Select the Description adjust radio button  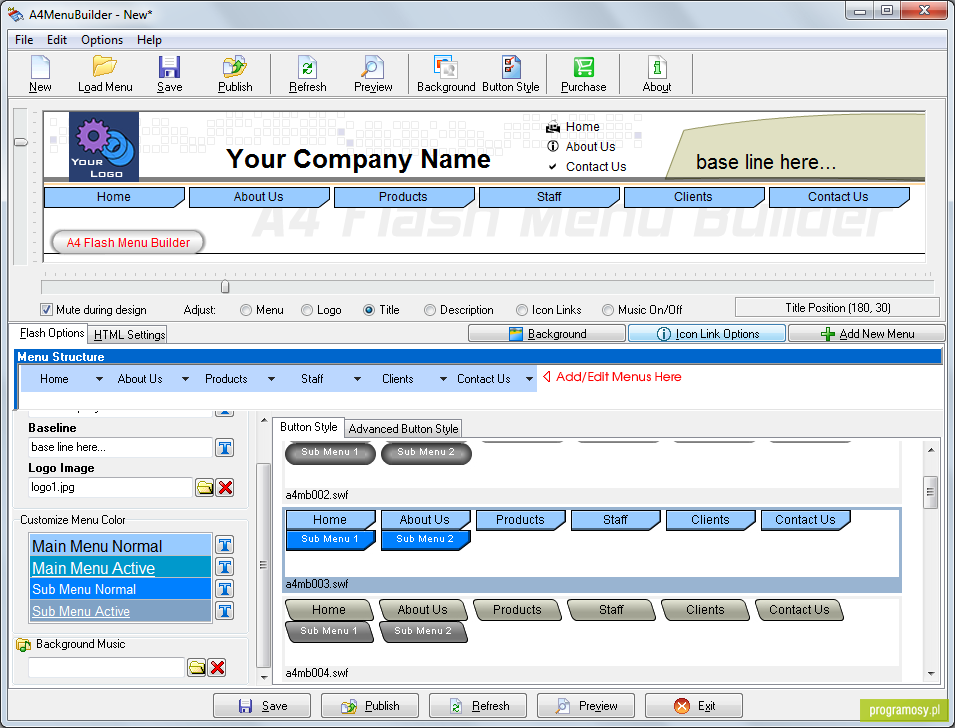click(430, 310)
